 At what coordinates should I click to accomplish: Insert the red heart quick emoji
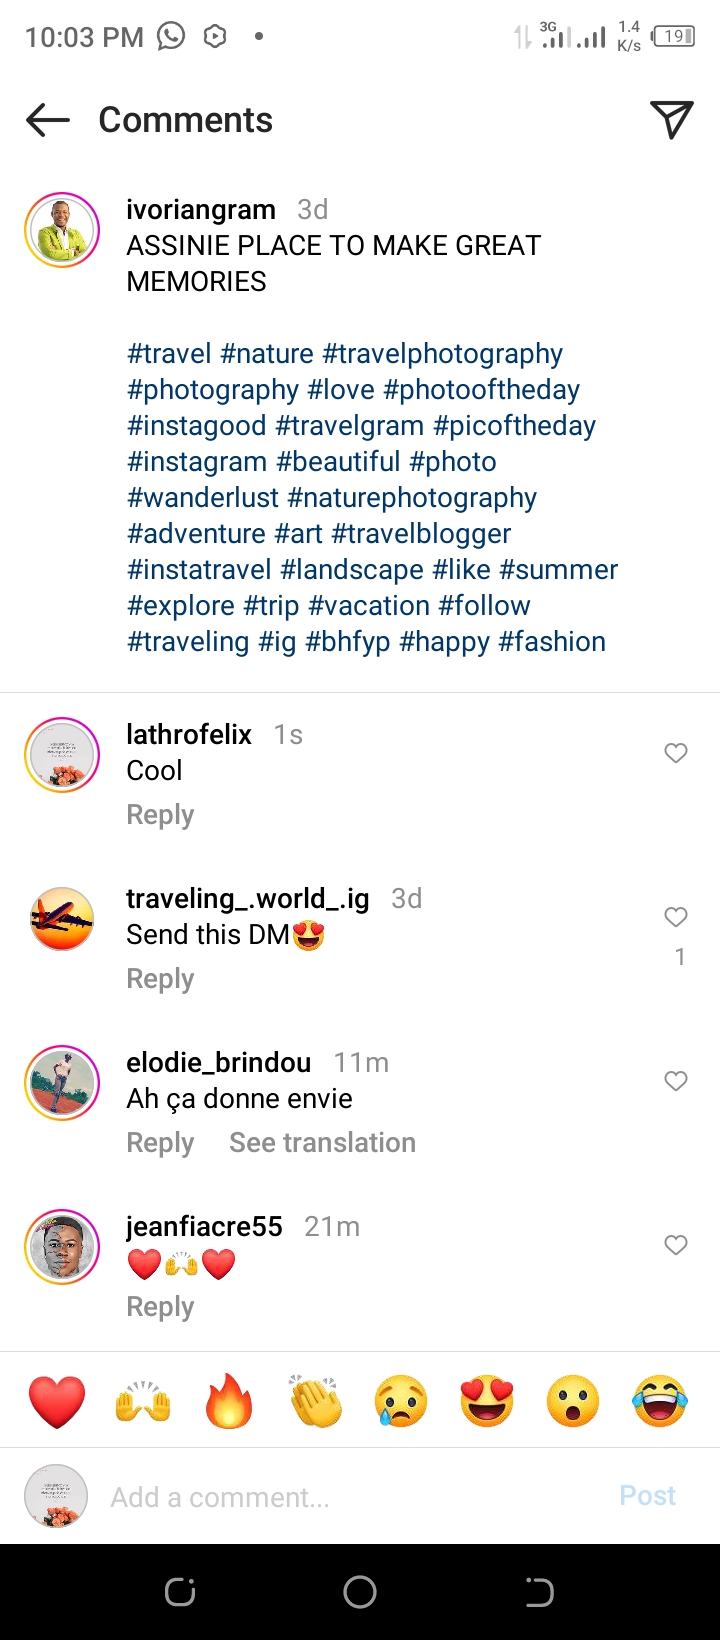[x=57, y=1401]
